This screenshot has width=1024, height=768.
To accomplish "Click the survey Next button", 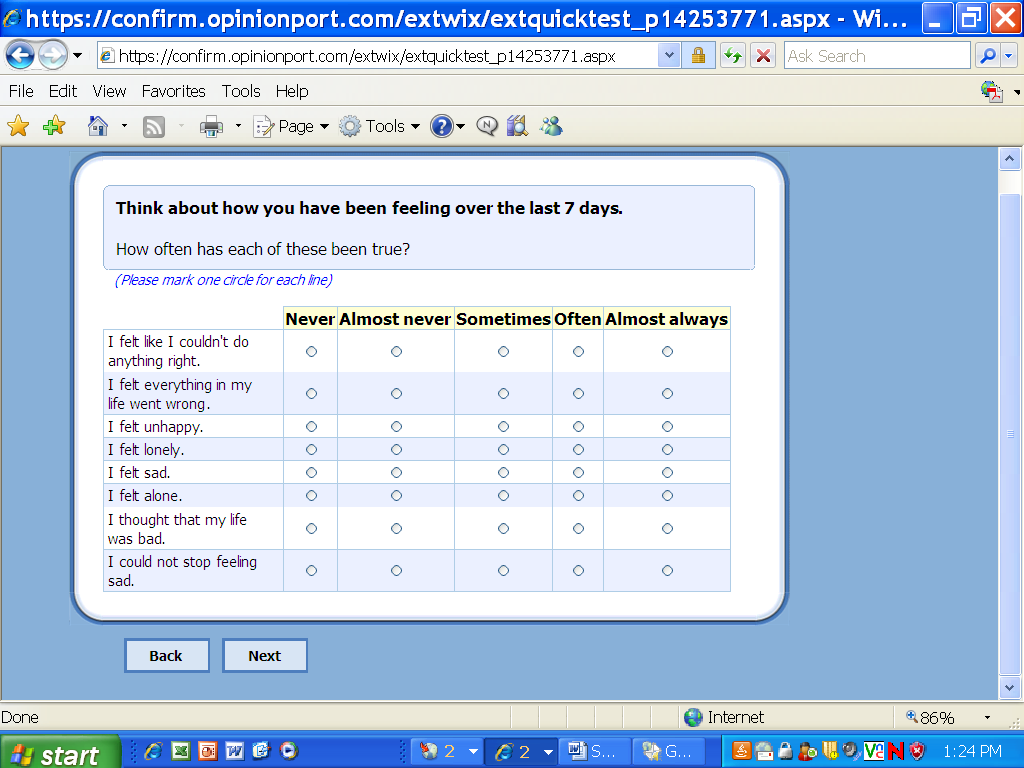I will click(x=264, y=656).
